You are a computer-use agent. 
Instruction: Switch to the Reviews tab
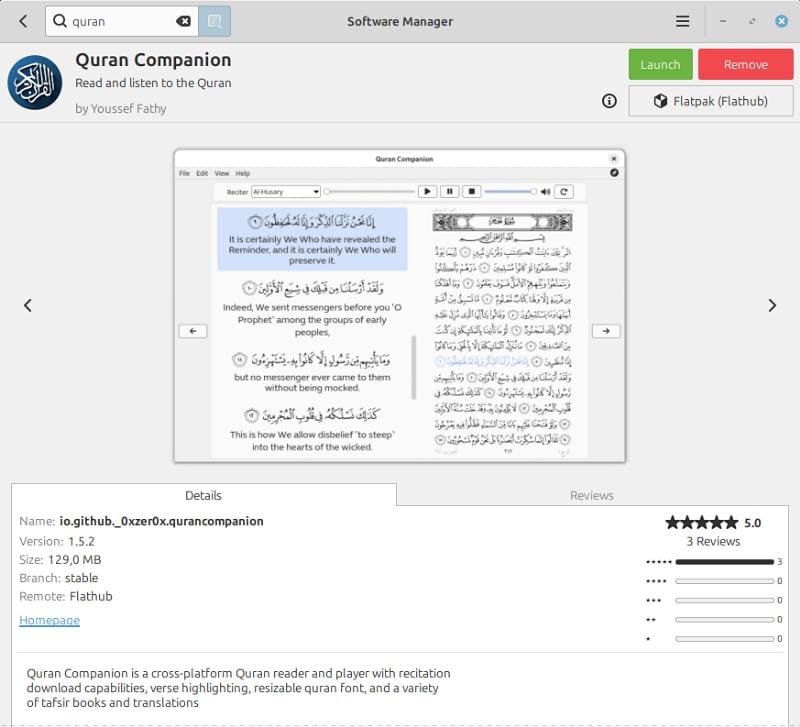click(592, 495)
